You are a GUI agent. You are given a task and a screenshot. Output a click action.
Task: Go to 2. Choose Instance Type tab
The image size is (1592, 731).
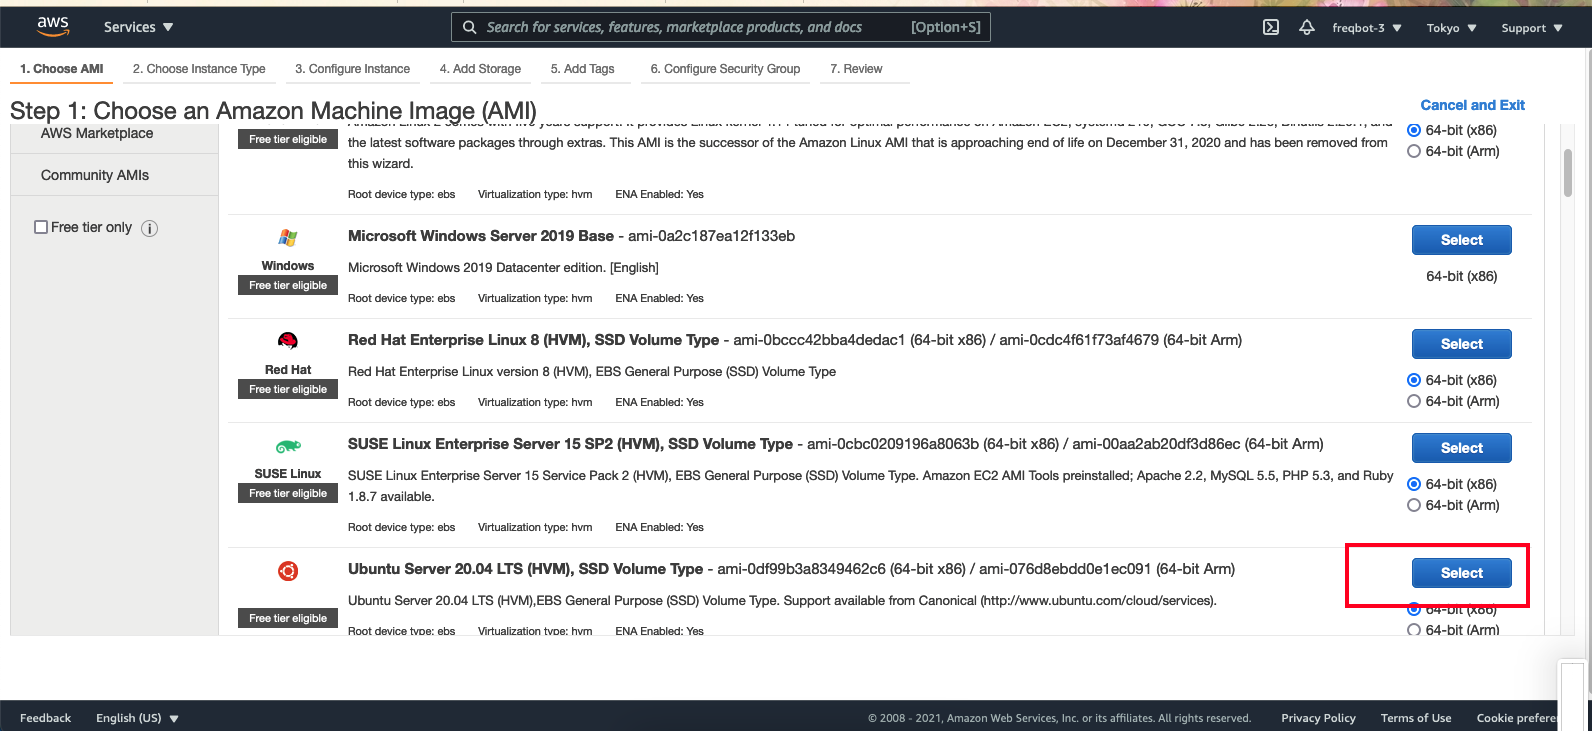199,69
